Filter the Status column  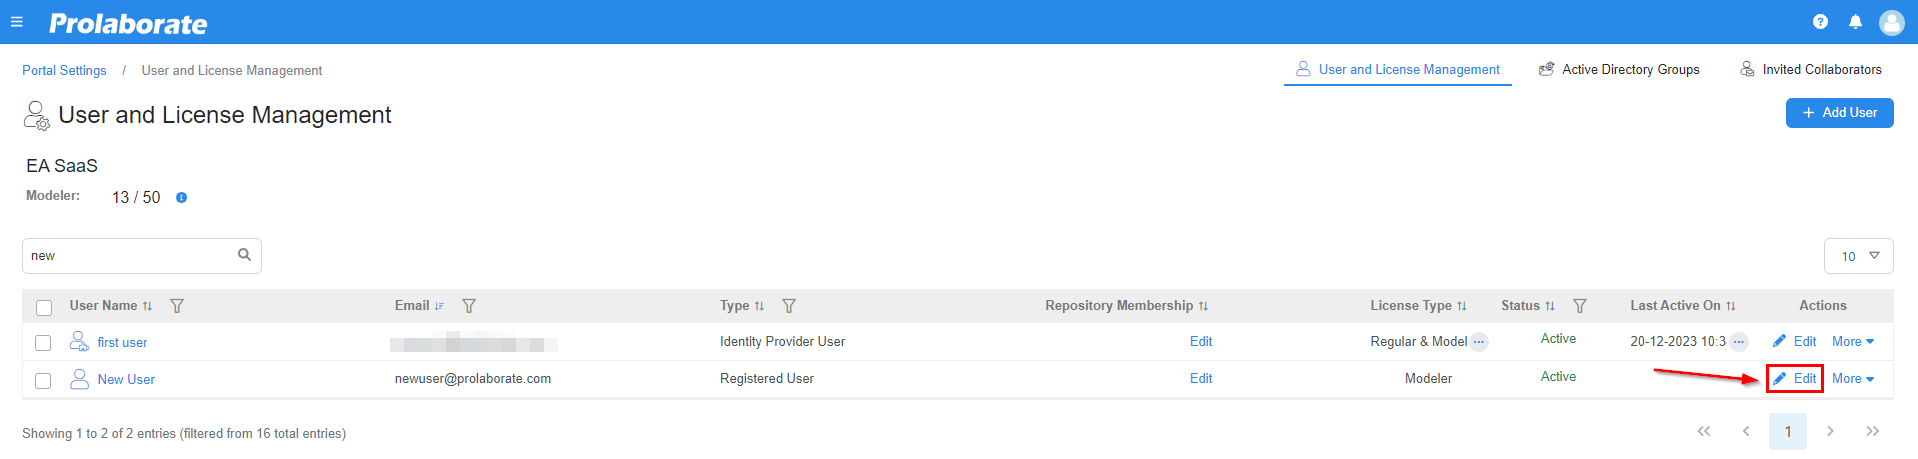(1580, 306)
